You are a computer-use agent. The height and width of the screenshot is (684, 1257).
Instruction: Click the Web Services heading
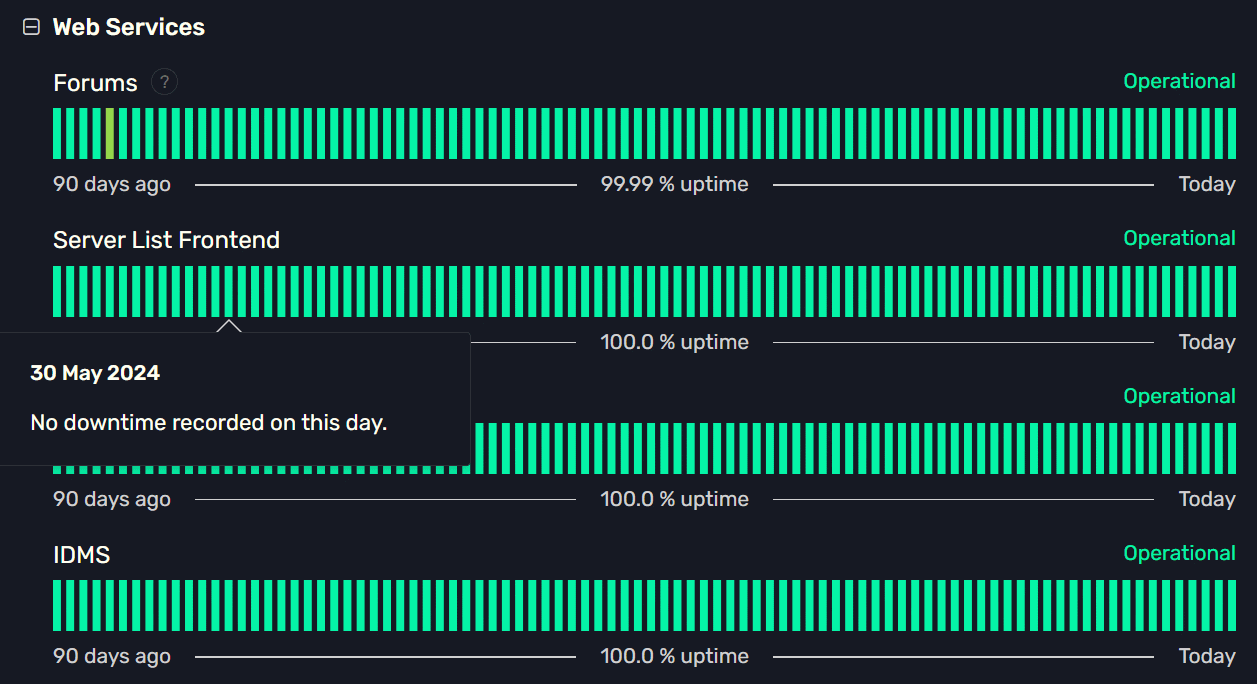click(129, 27)
